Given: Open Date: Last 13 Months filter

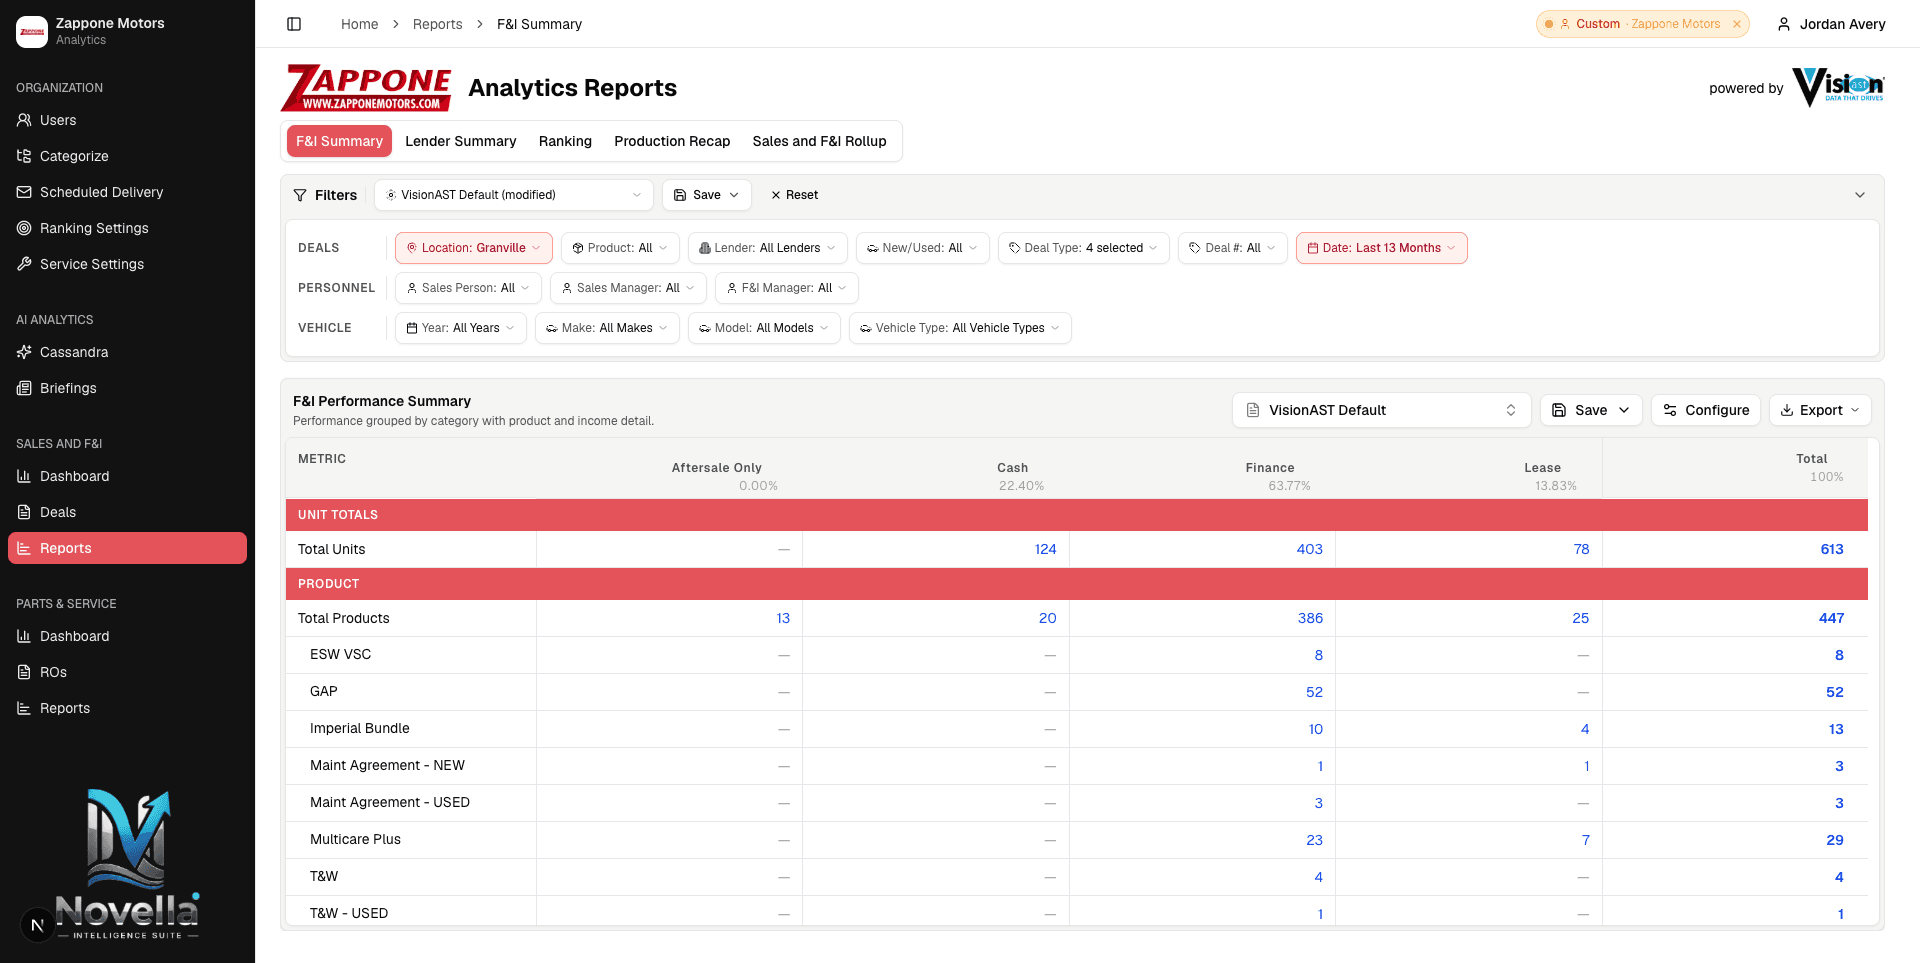Looking at the screenshot, I should pyautogui.click(x=1381, y=248).
